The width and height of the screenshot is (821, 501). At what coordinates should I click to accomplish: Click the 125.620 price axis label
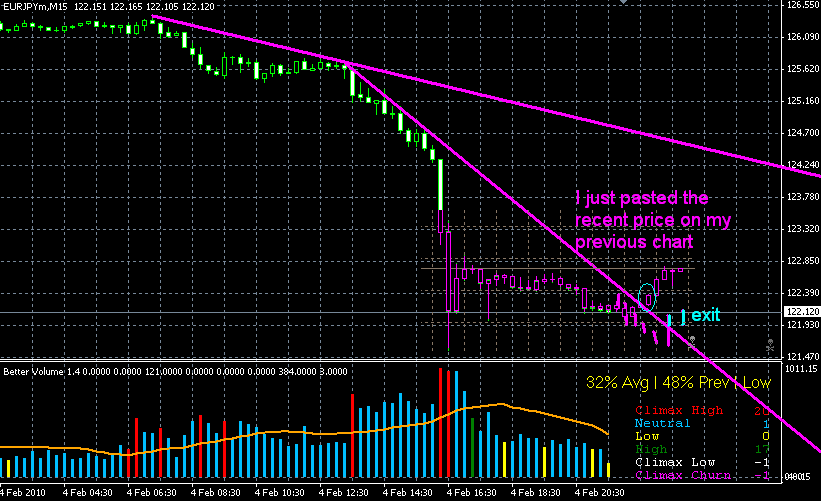click(x=802, y=69)
